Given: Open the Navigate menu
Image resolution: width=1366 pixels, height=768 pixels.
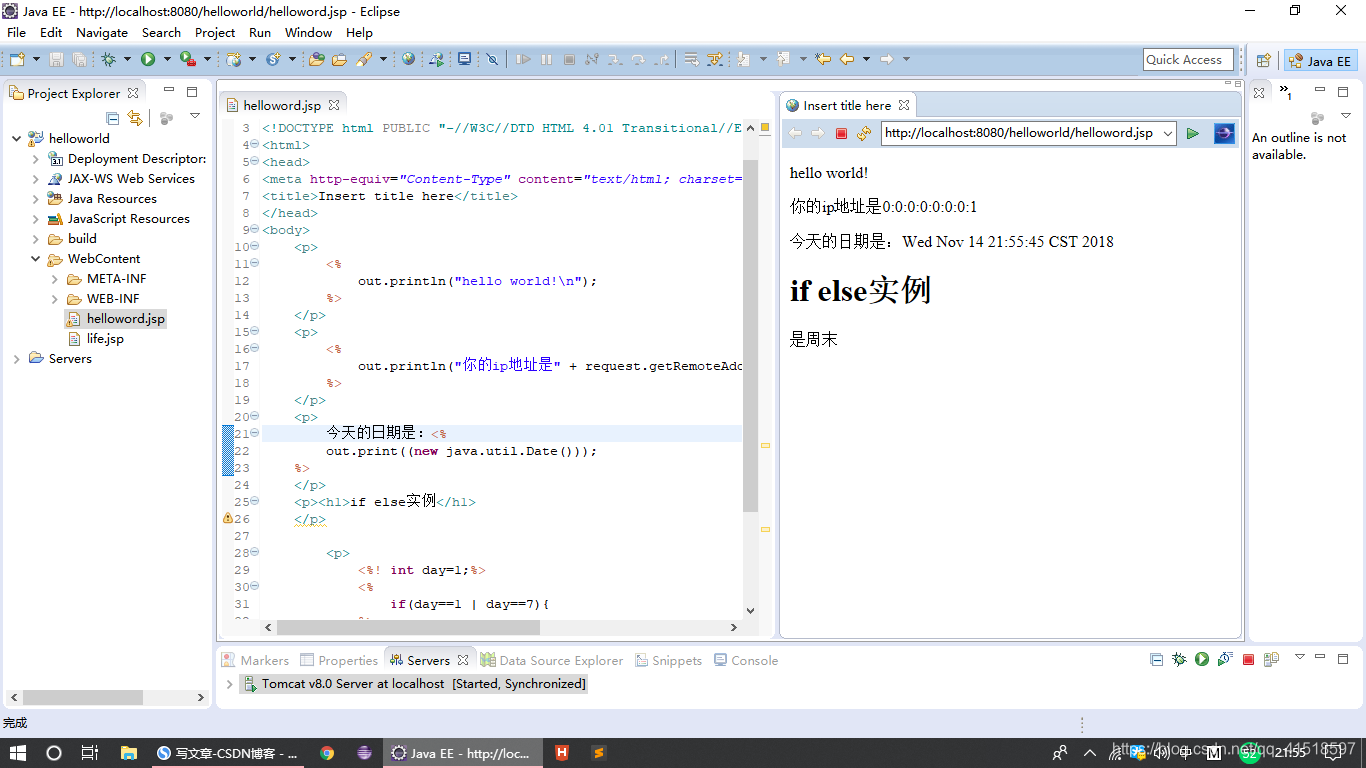Looking at the screenshot, I should 102,32.
